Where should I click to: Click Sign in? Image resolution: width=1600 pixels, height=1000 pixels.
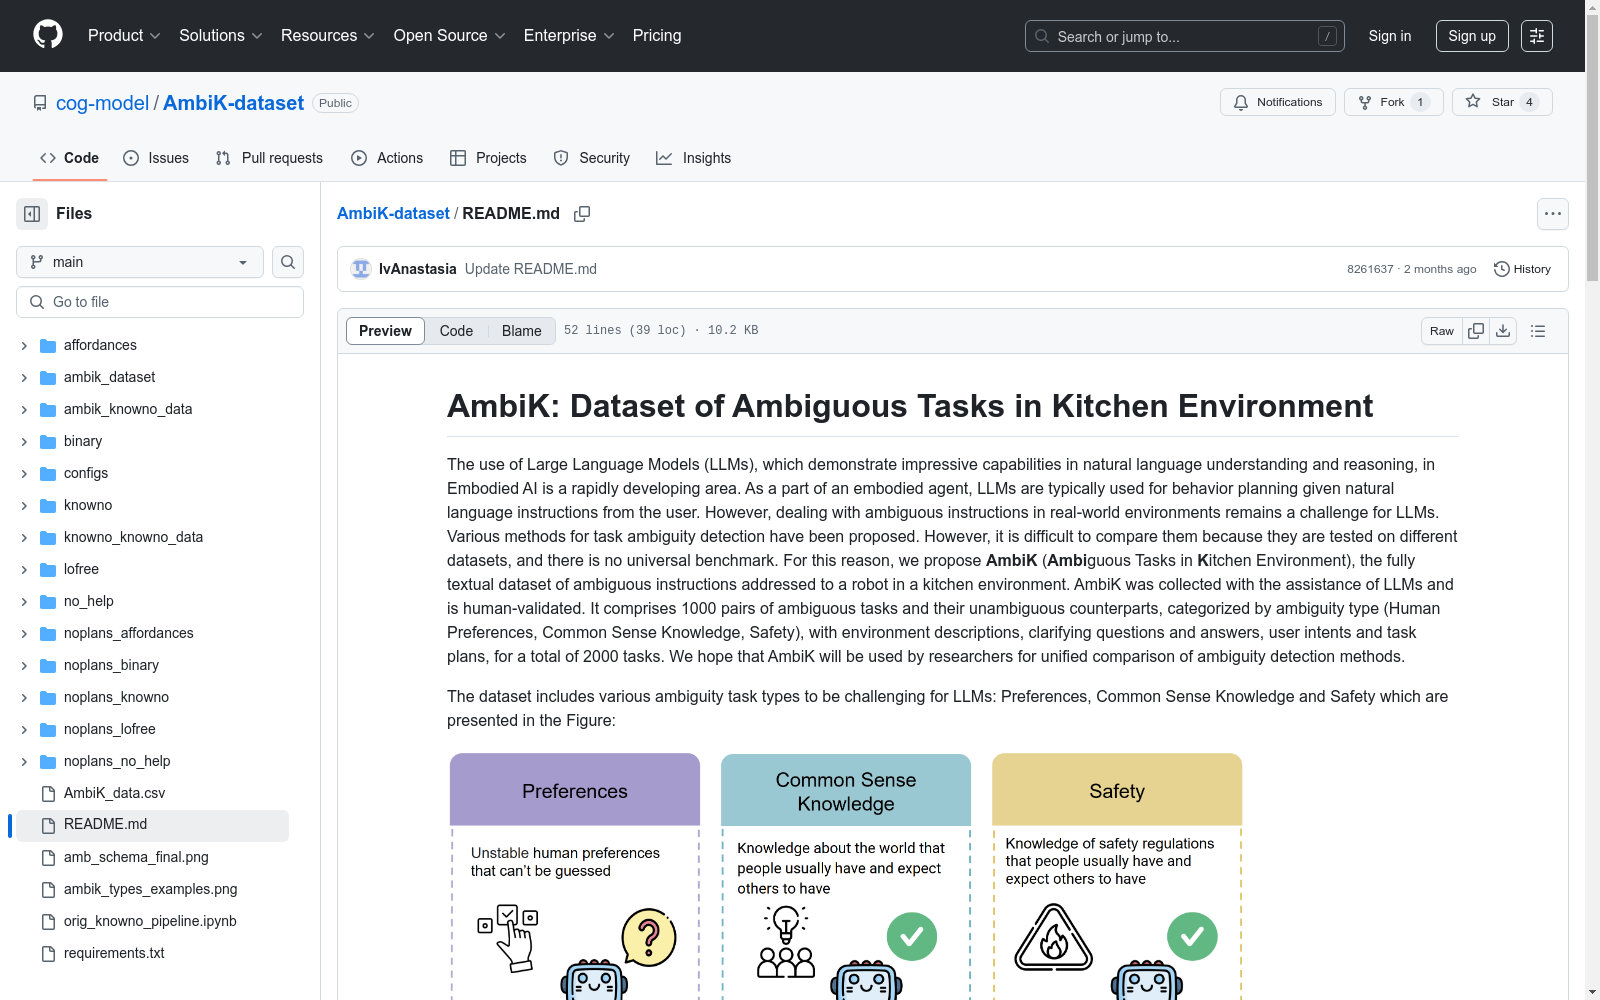coord(1390,36)
